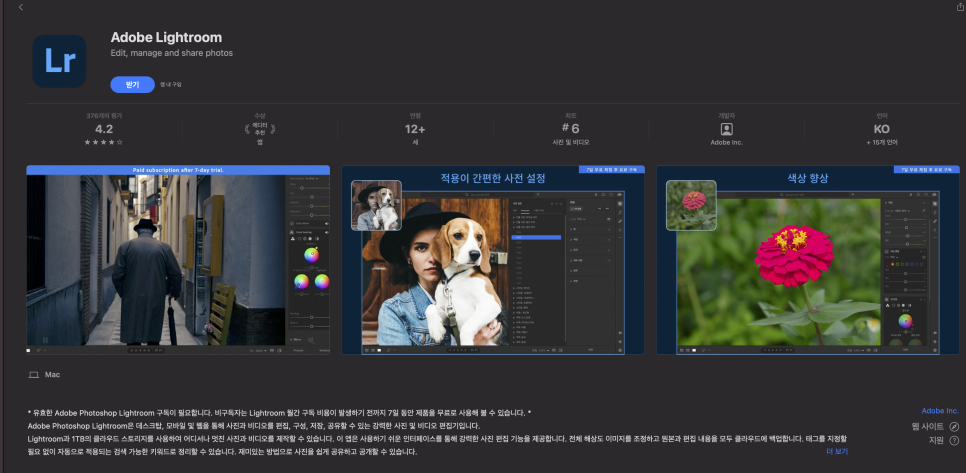The image size is (966, 473).
Task: Click the Adobe Lightroom title text
Action: (x=166, y=38)
